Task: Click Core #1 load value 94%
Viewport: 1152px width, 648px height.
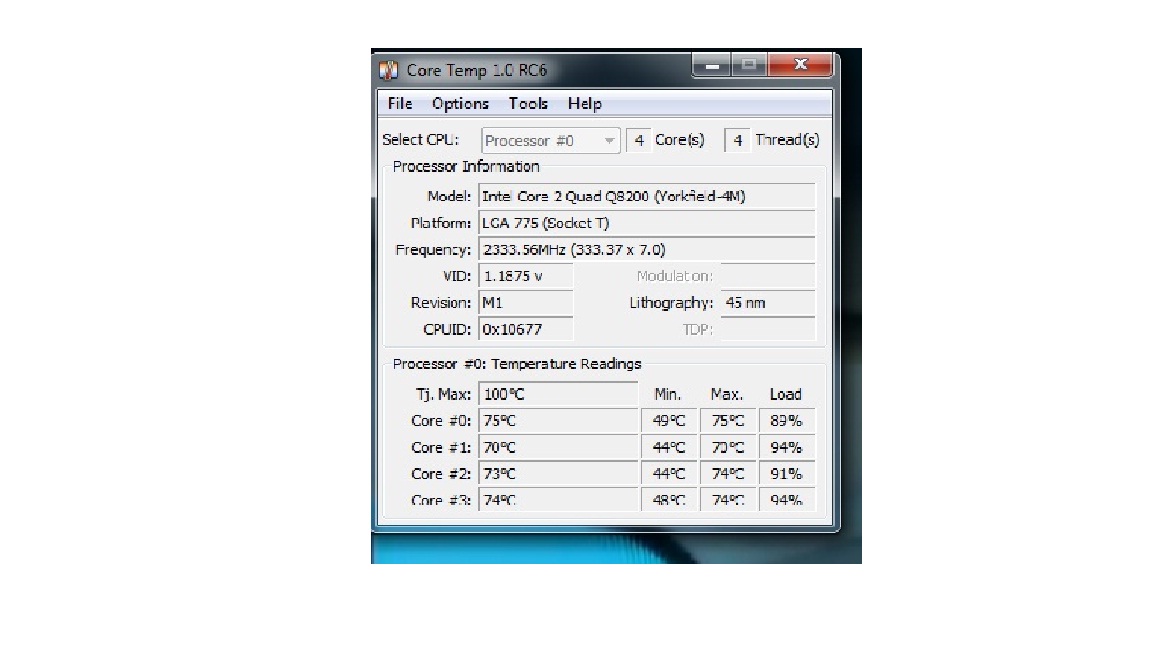Action: tap(786, 447)
